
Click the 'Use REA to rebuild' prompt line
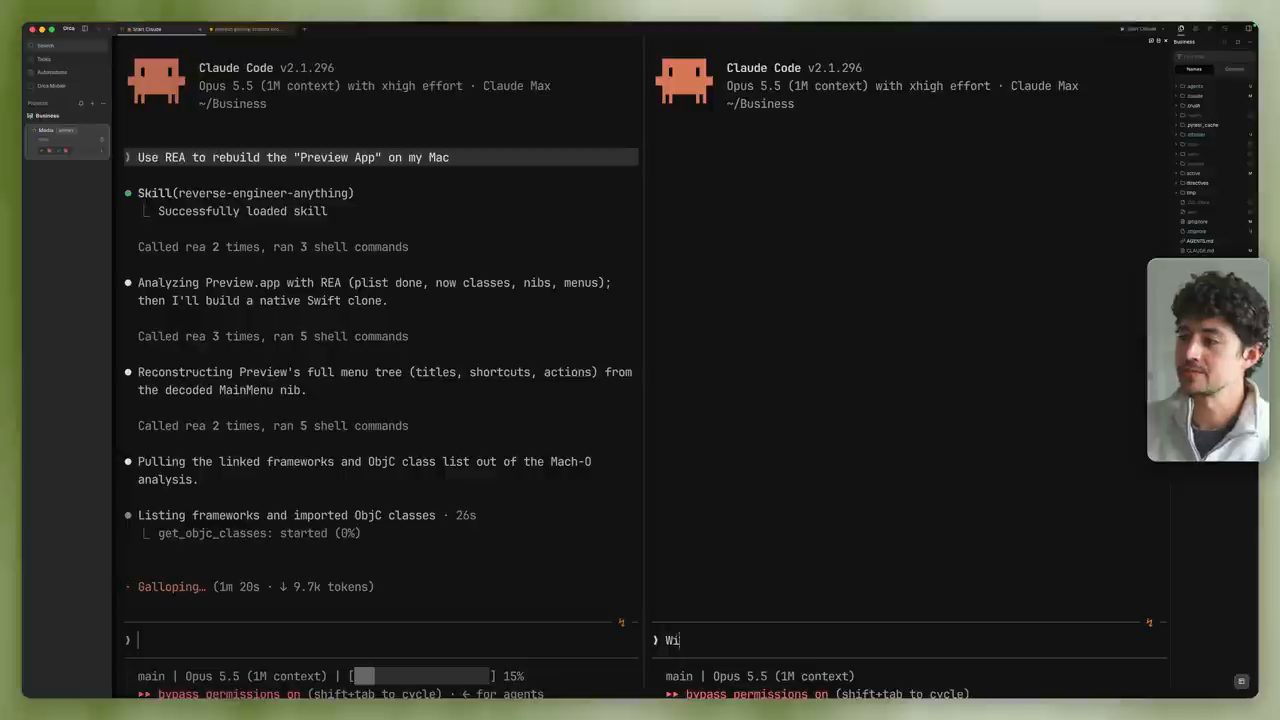(x=381, y=157)
